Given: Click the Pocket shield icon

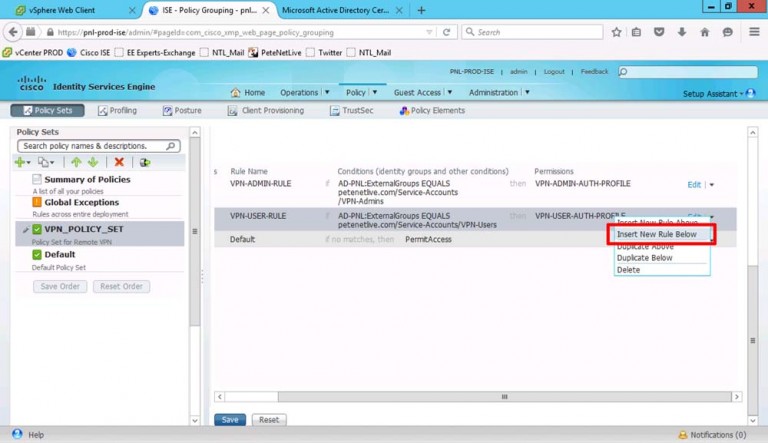Looking at the screenshot, I should coord(659,32).
